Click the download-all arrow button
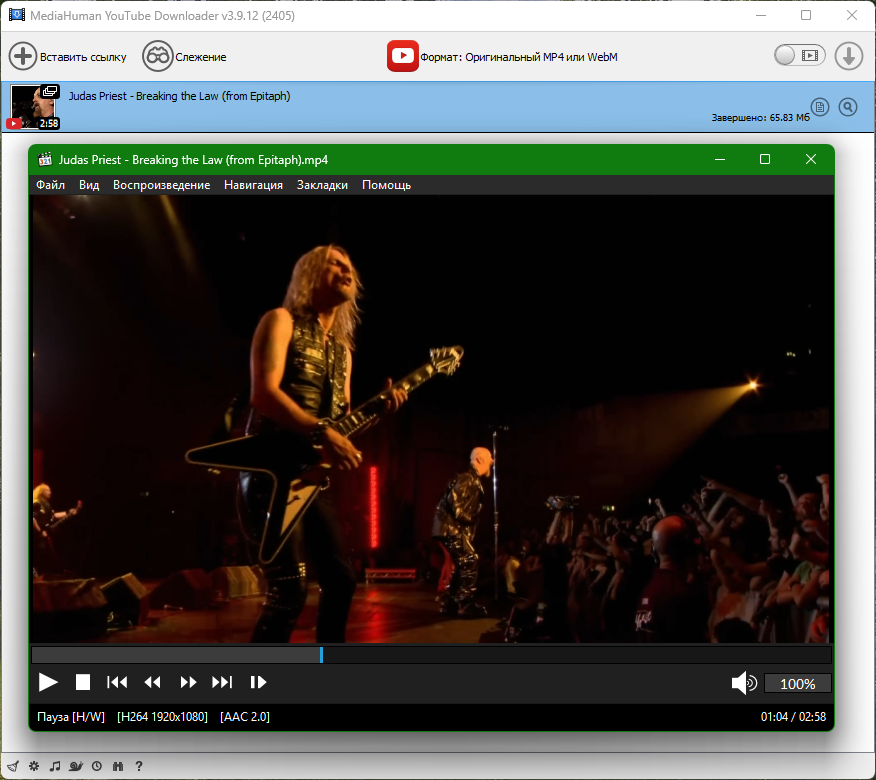 (849, 56)
